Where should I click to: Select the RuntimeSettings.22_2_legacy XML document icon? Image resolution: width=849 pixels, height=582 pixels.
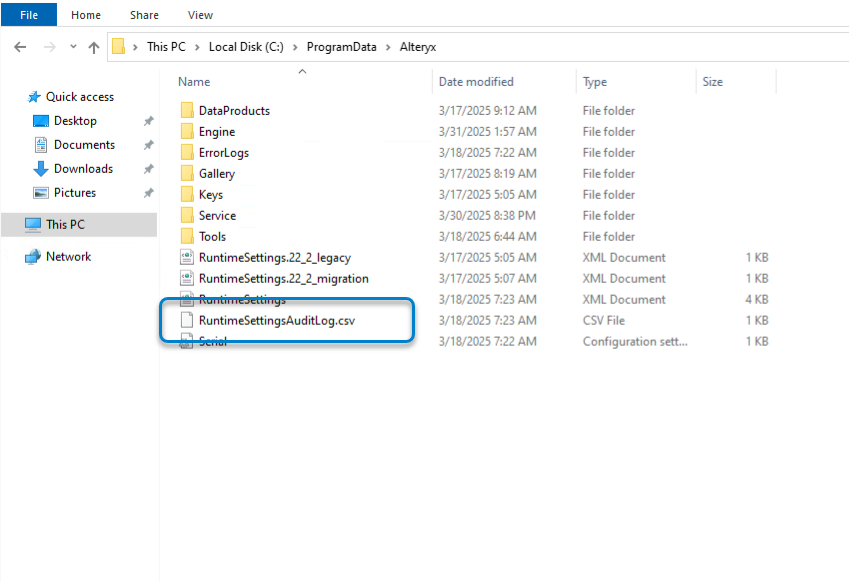186,257
